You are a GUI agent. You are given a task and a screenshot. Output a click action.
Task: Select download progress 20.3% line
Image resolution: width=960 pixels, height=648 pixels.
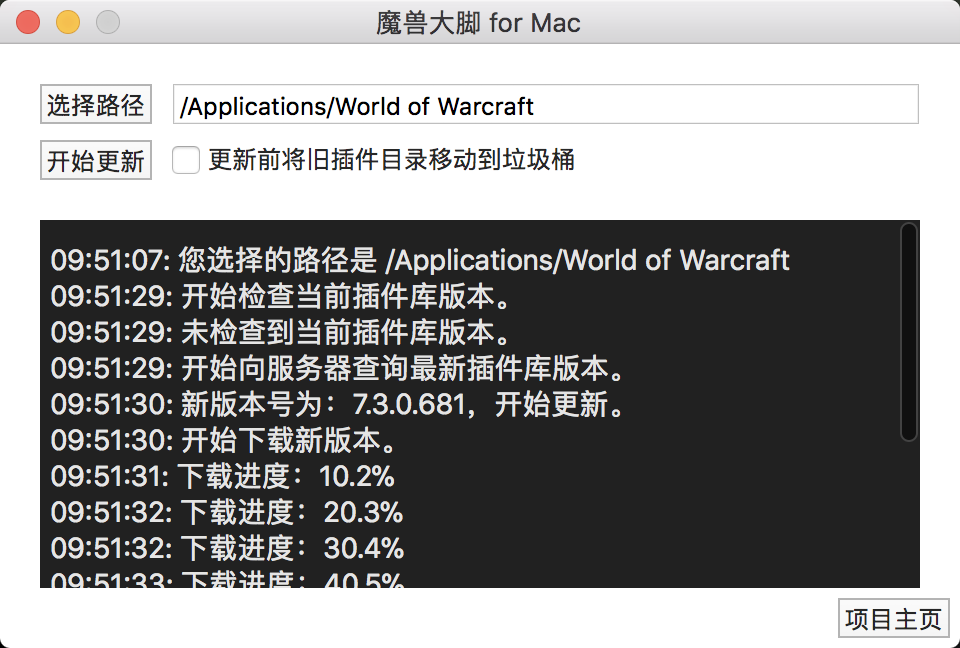tap(227, 512)
